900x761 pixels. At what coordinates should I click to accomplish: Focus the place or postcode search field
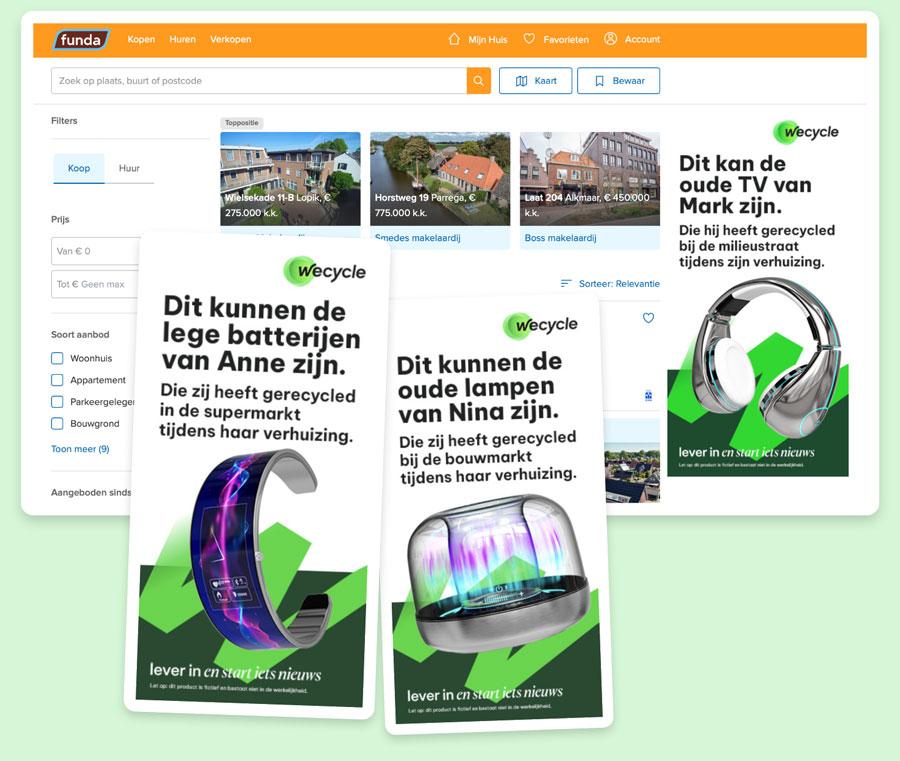pos(259,81)
